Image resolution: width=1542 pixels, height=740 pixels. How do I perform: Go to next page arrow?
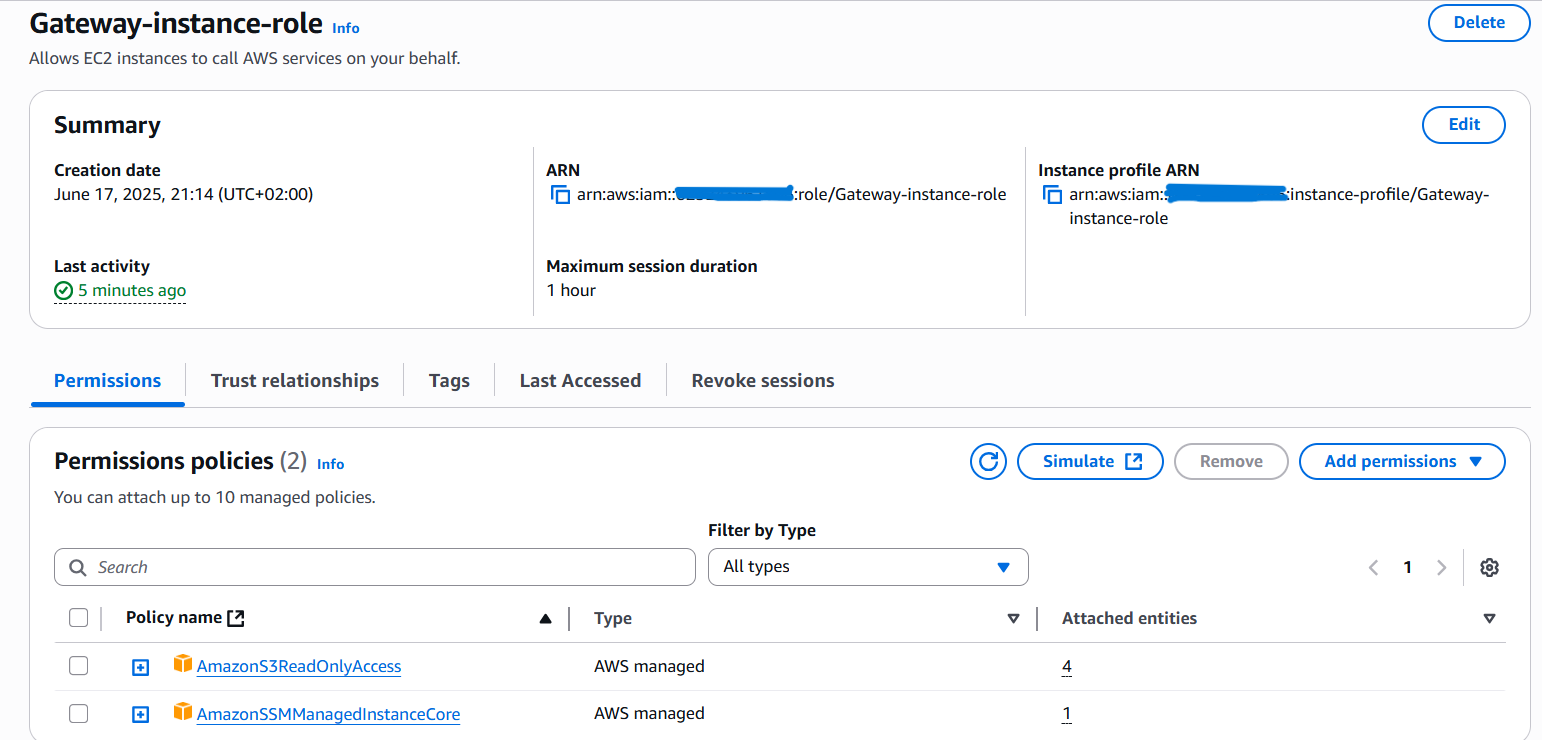pos(1441,567)
